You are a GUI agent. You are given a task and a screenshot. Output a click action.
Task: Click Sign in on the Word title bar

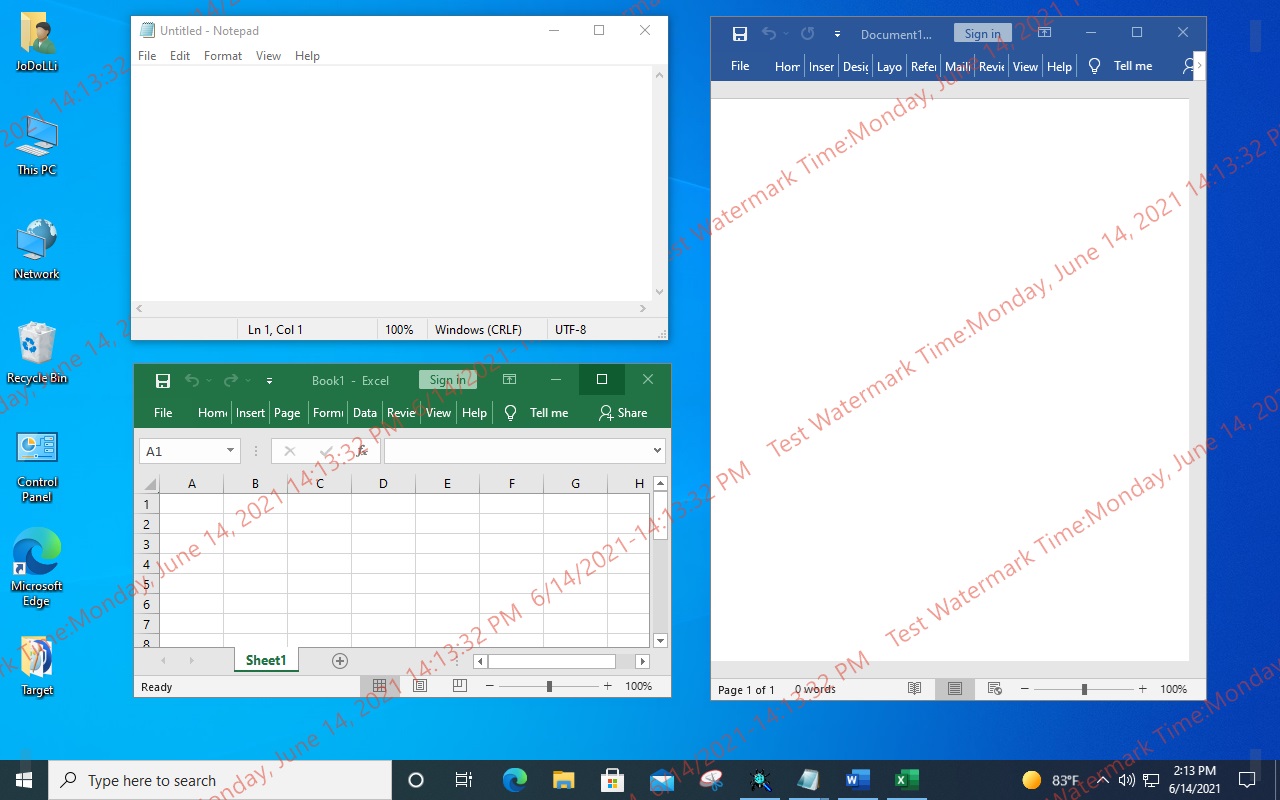point(981,32)
